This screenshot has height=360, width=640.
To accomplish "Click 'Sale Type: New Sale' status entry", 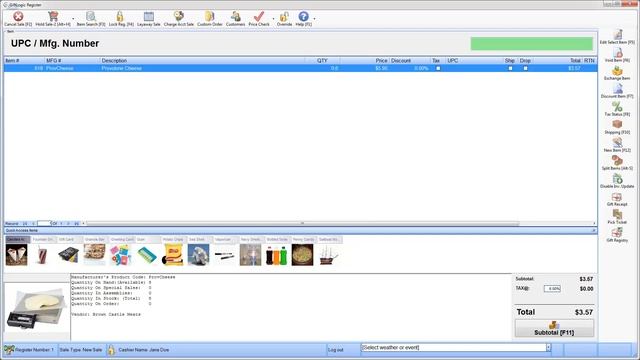I will (81, 350).
